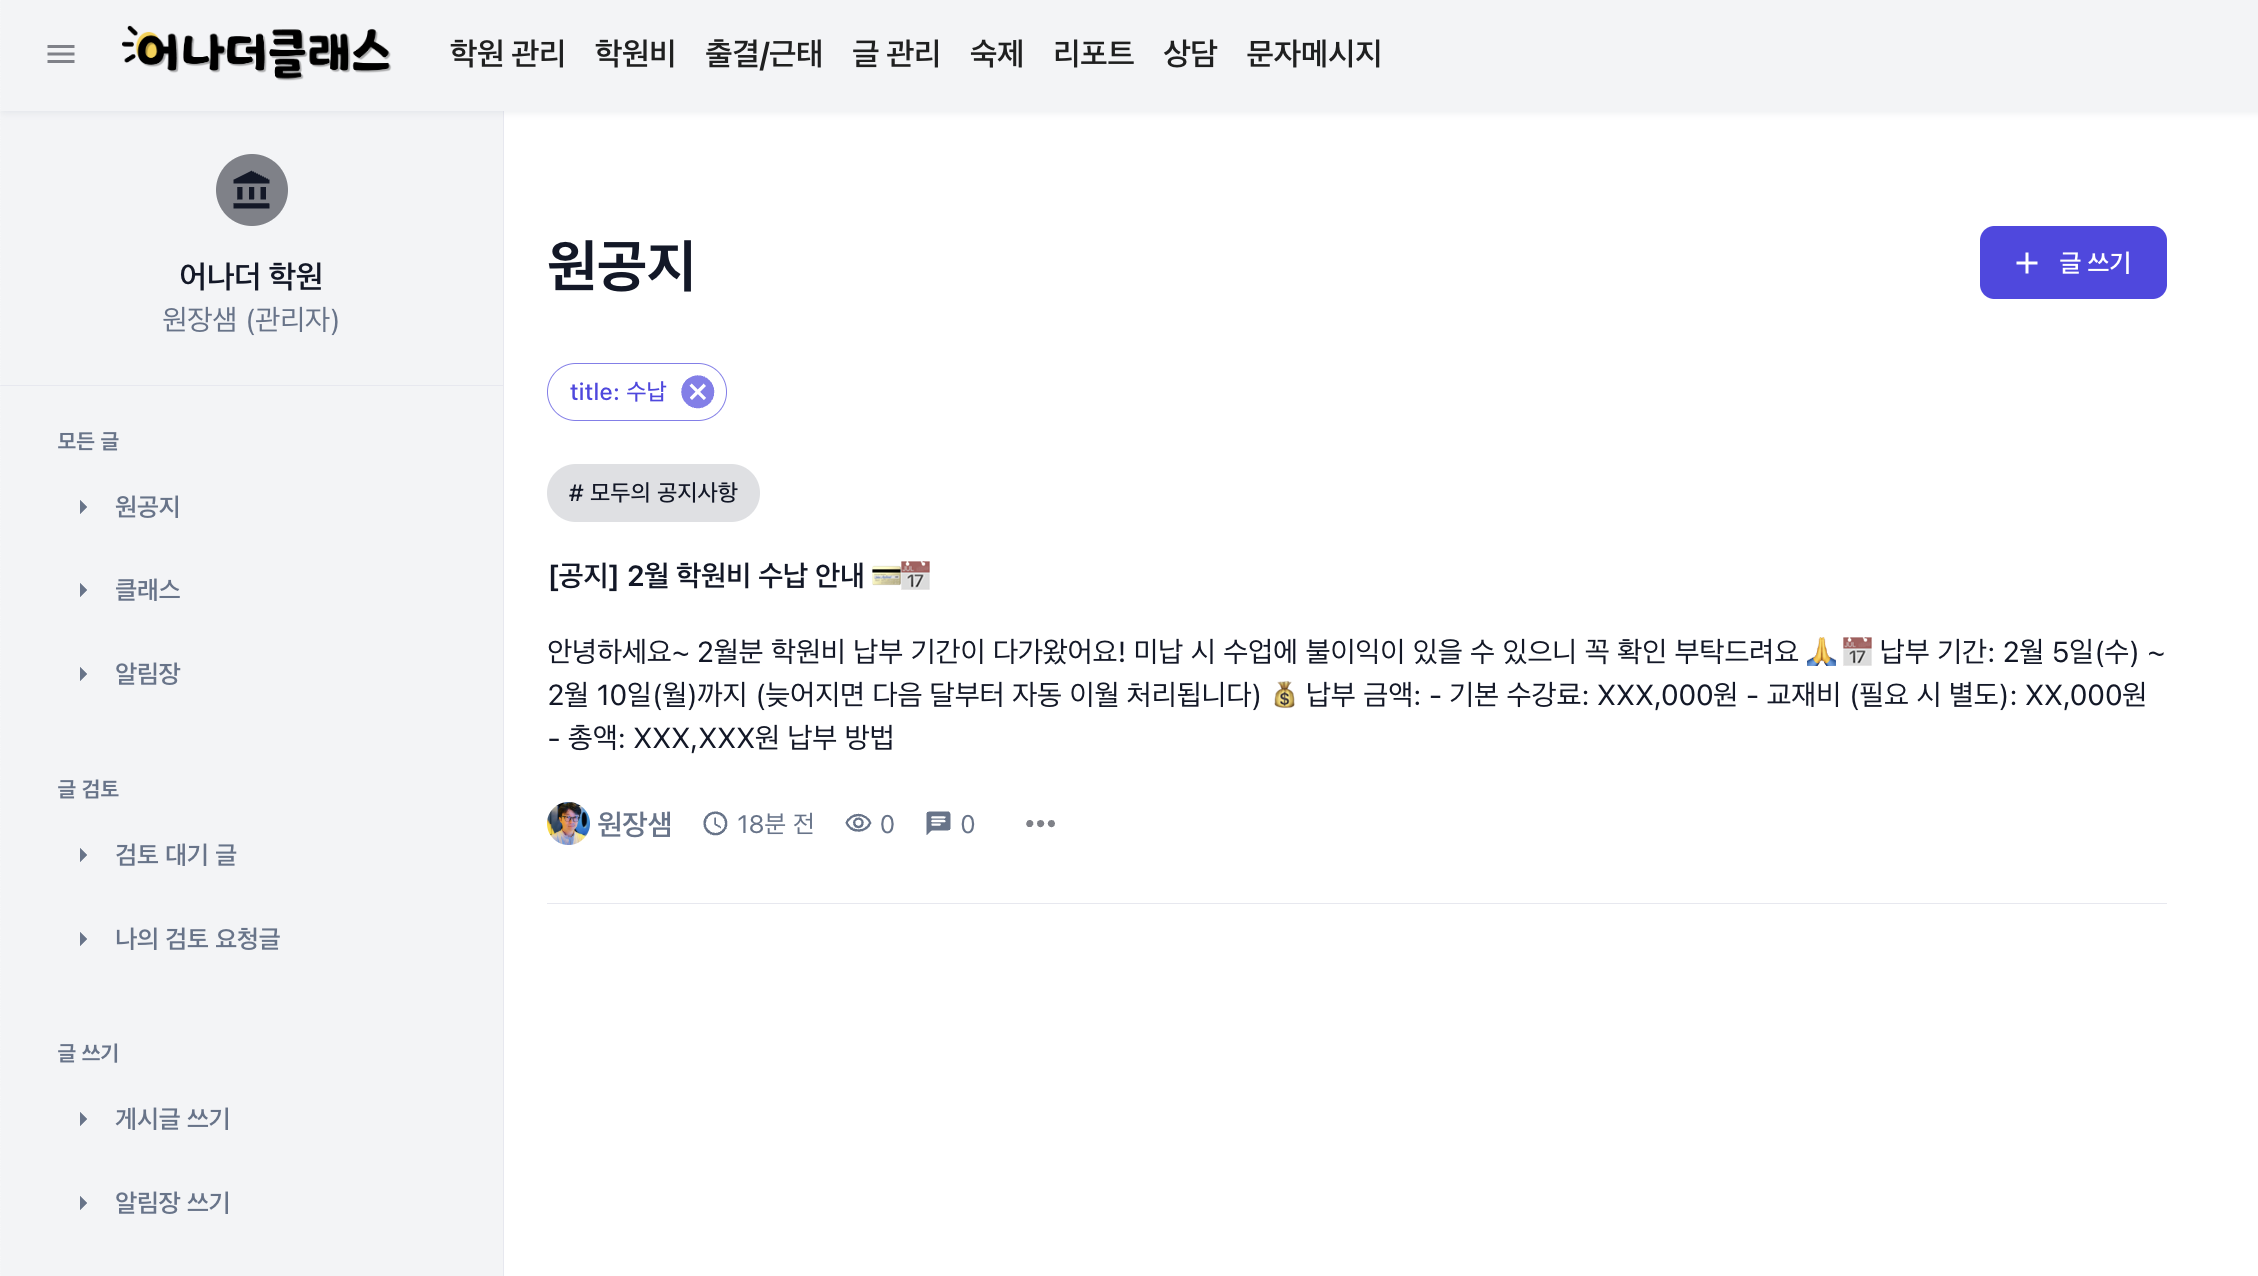Open 나의 검토 요청글 in sidebar

[197, 939]
